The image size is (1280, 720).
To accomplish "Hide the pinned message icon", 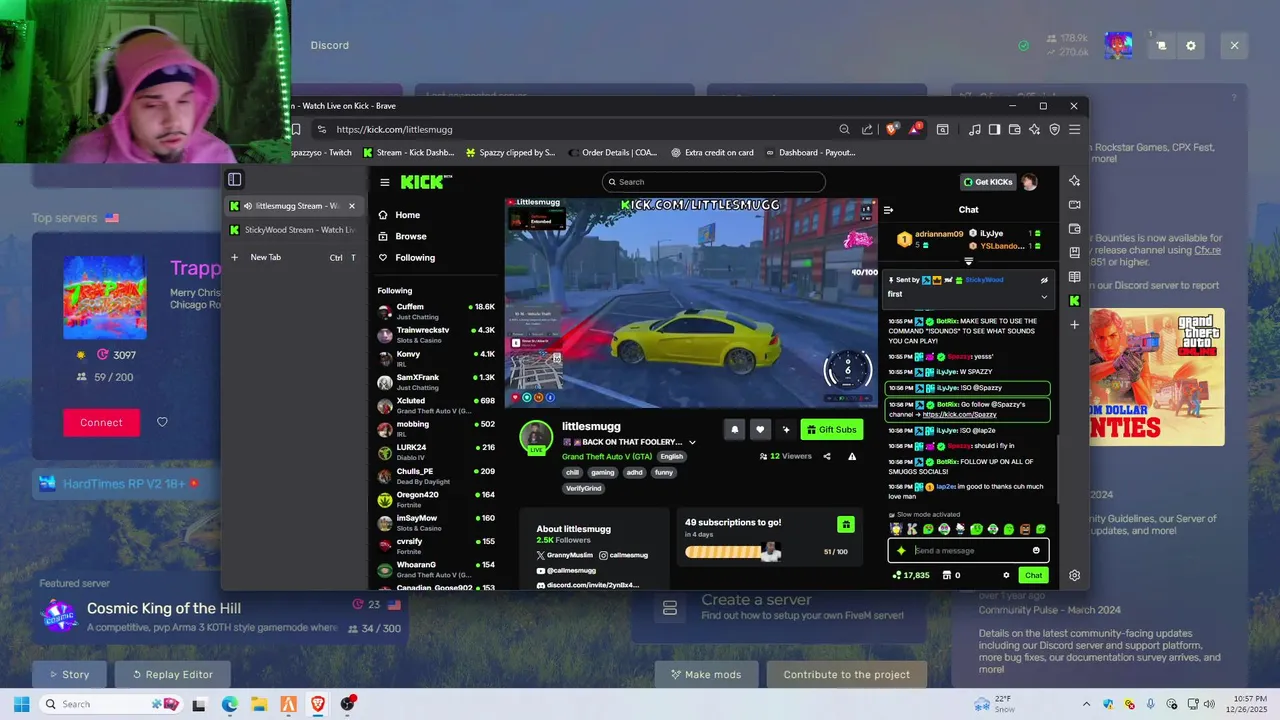I will 1044,280.
